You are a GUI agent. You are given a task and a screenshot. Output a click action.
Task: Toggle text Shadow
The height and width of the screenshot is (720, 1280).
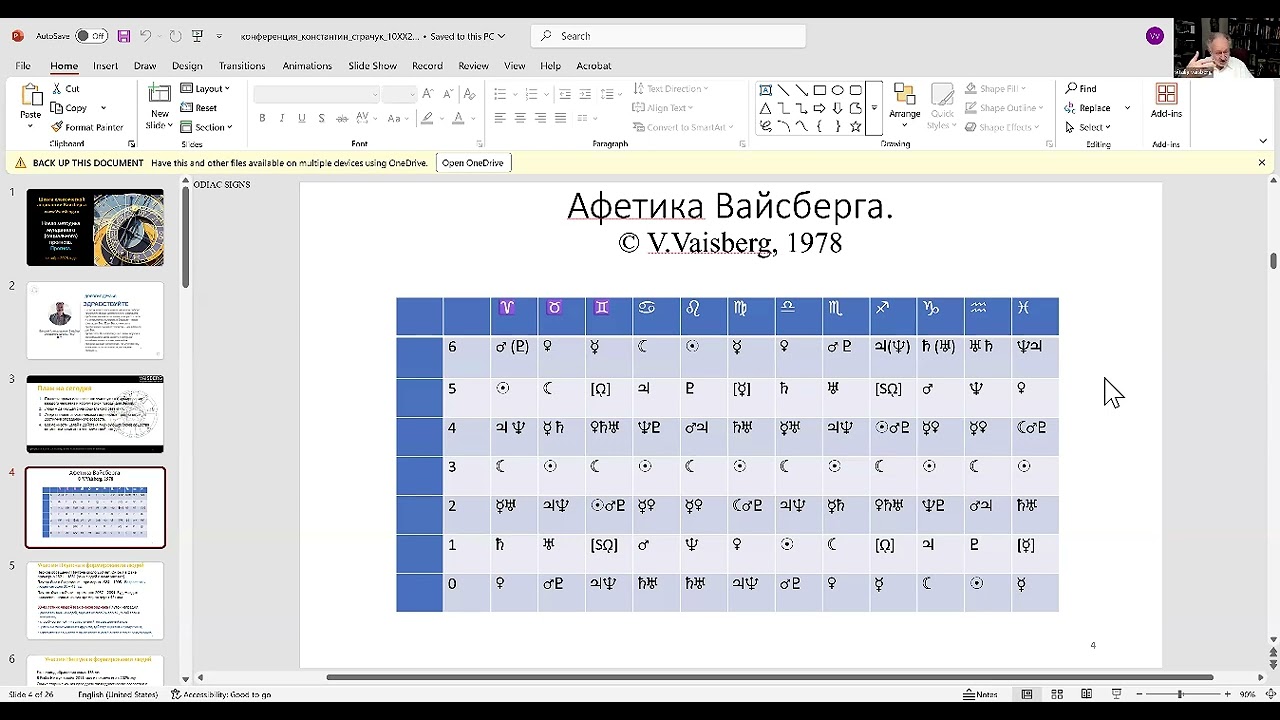pos(321,118)
